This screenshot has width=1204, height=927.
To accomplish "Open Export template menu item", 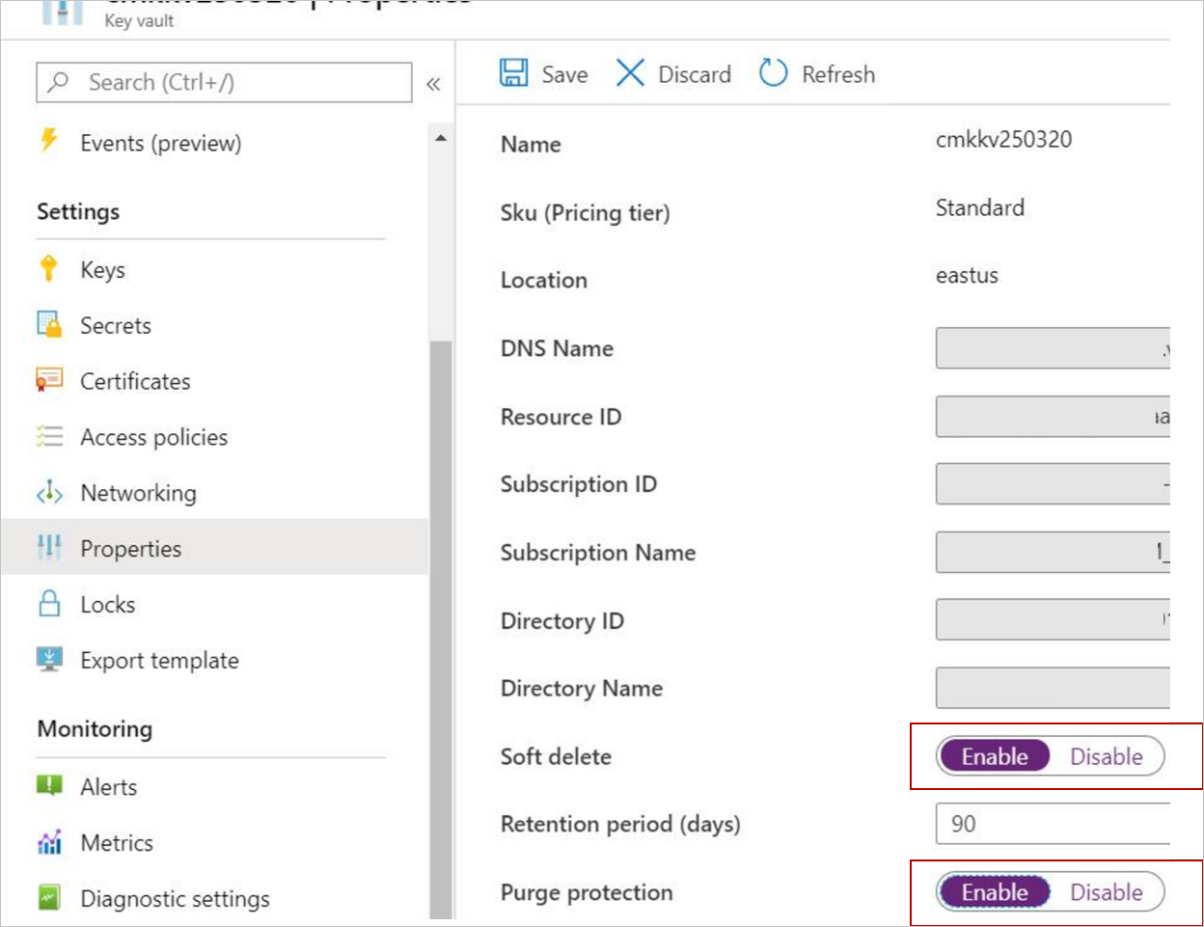I will coord(159,660).
